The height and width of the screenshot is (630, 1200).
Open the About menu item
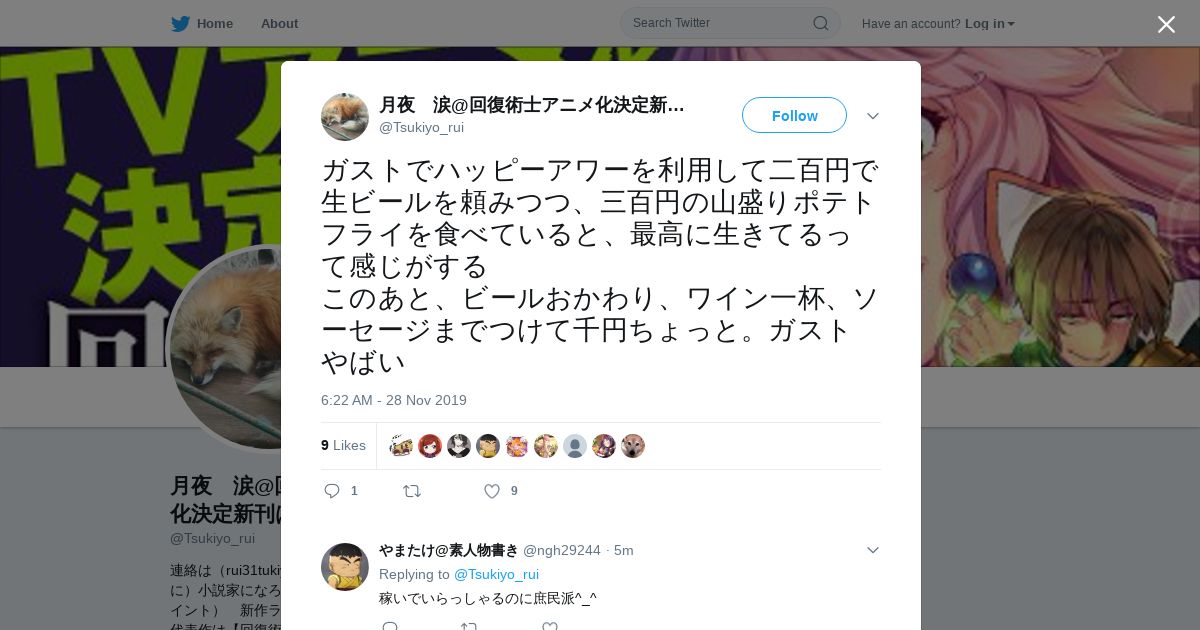coord(279,23)
